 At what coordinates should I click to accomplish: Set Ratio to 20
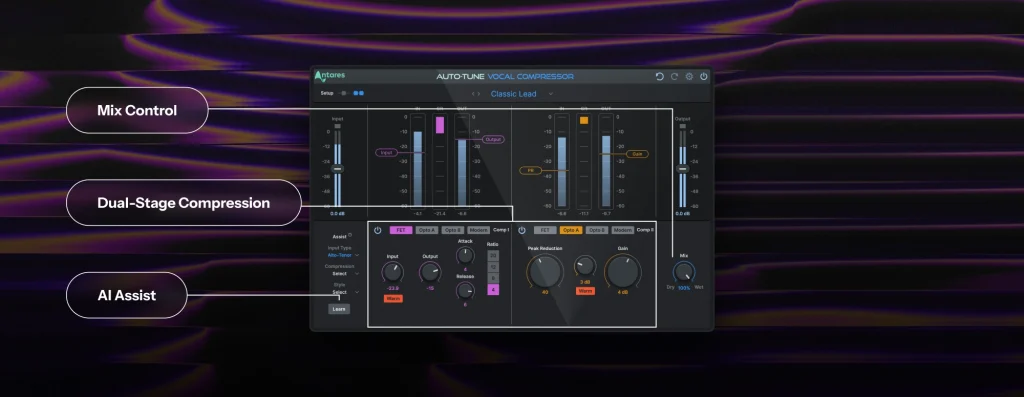(493, 255)
